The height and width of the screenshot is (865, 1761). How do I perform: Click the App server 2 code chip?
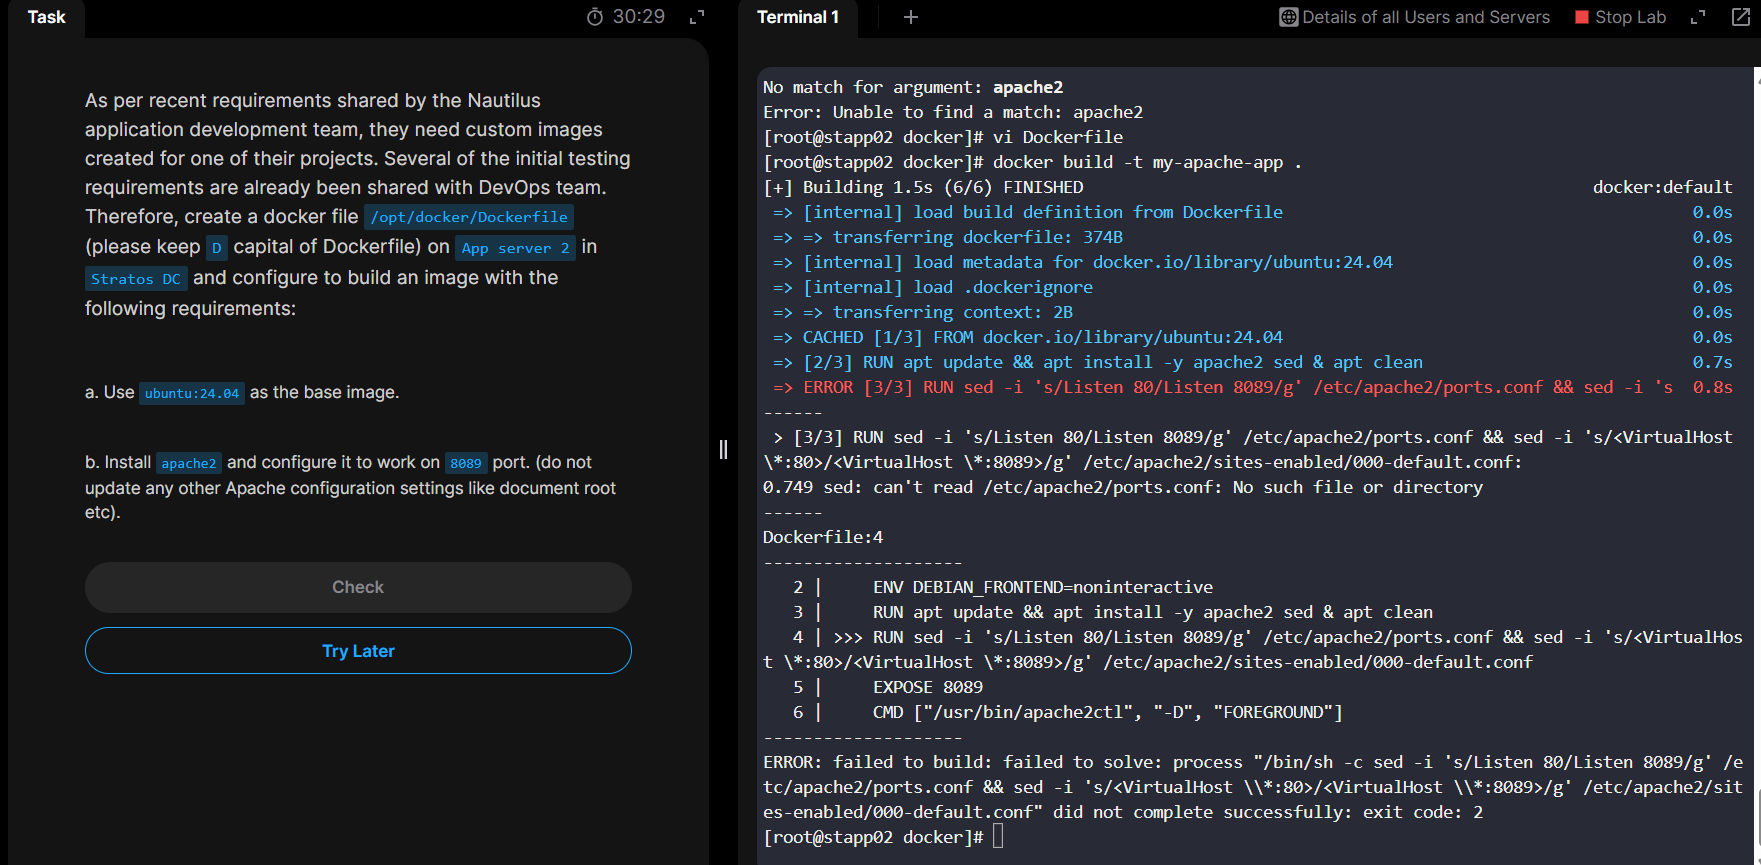[x=515, y=248]
